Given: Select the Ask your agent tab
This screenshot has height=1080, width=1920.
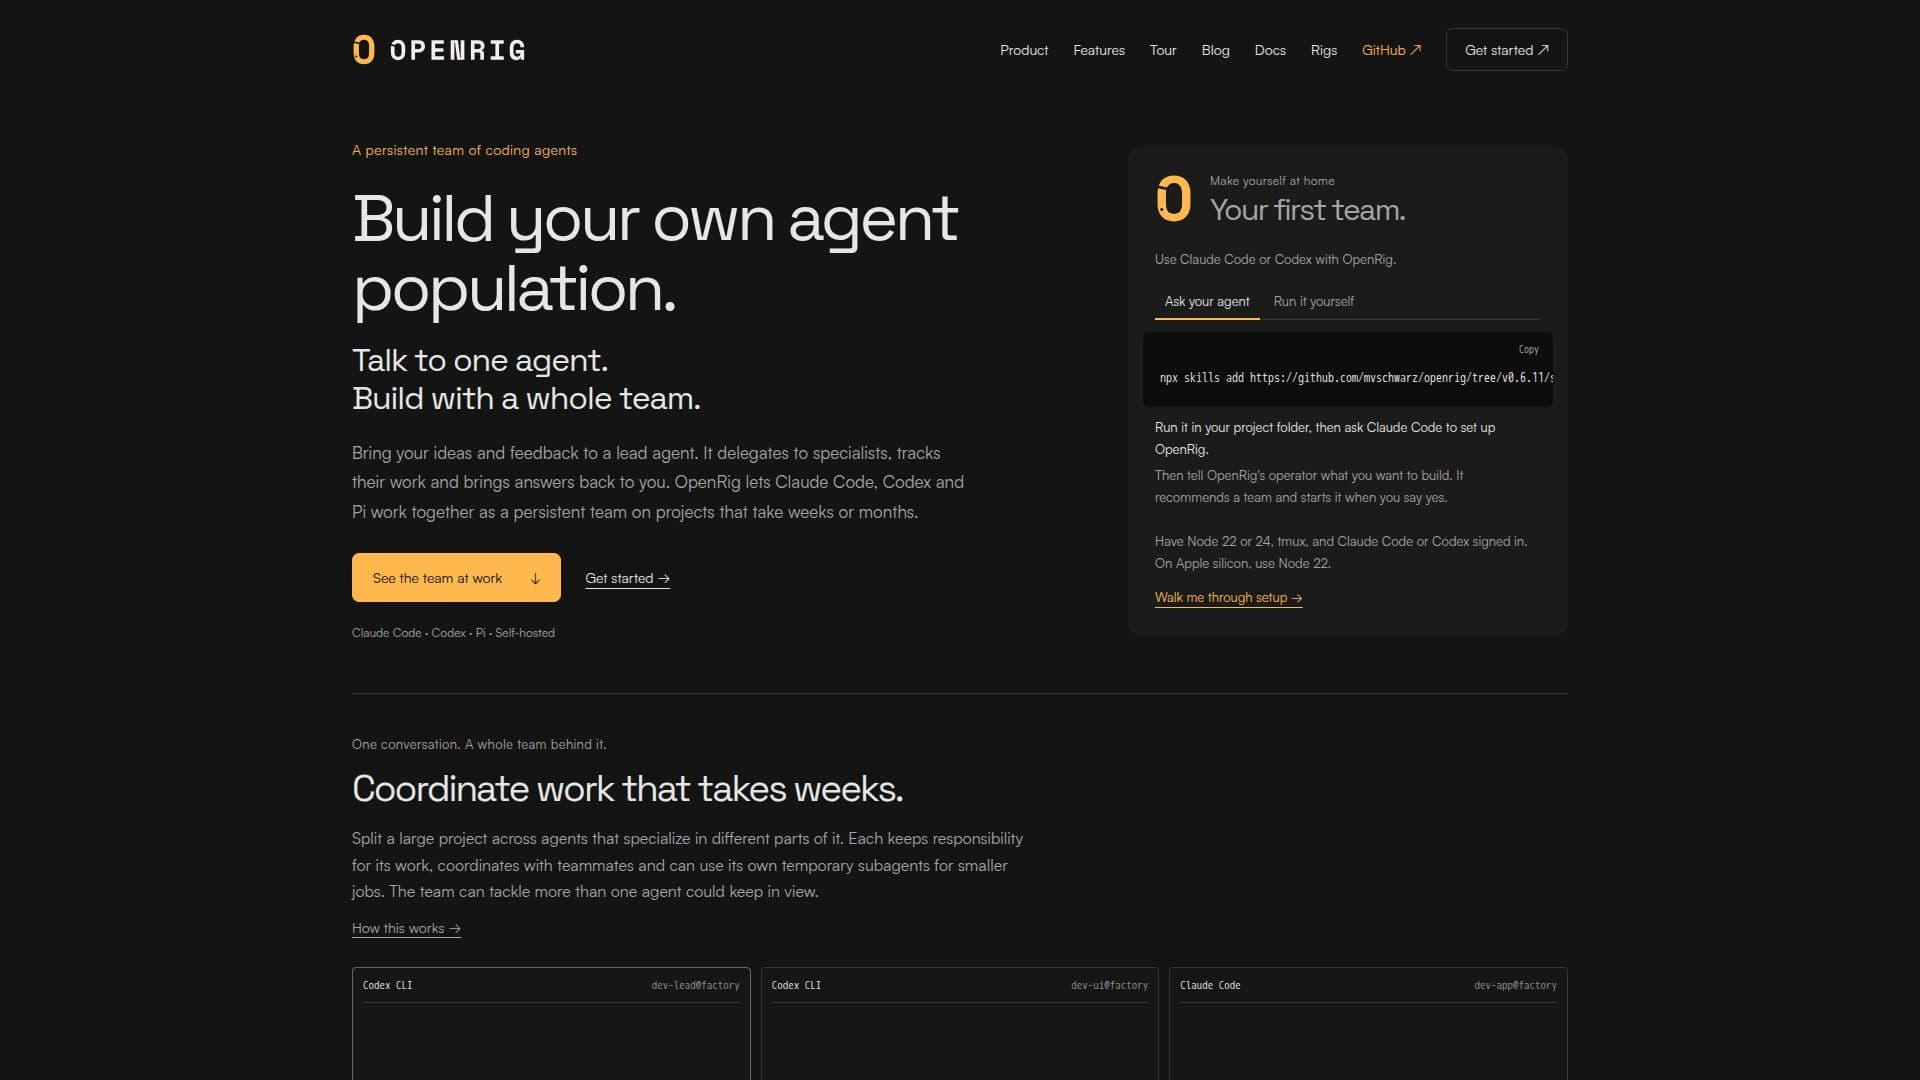Looking at the screenshot, I should (x=1207, y=302).
